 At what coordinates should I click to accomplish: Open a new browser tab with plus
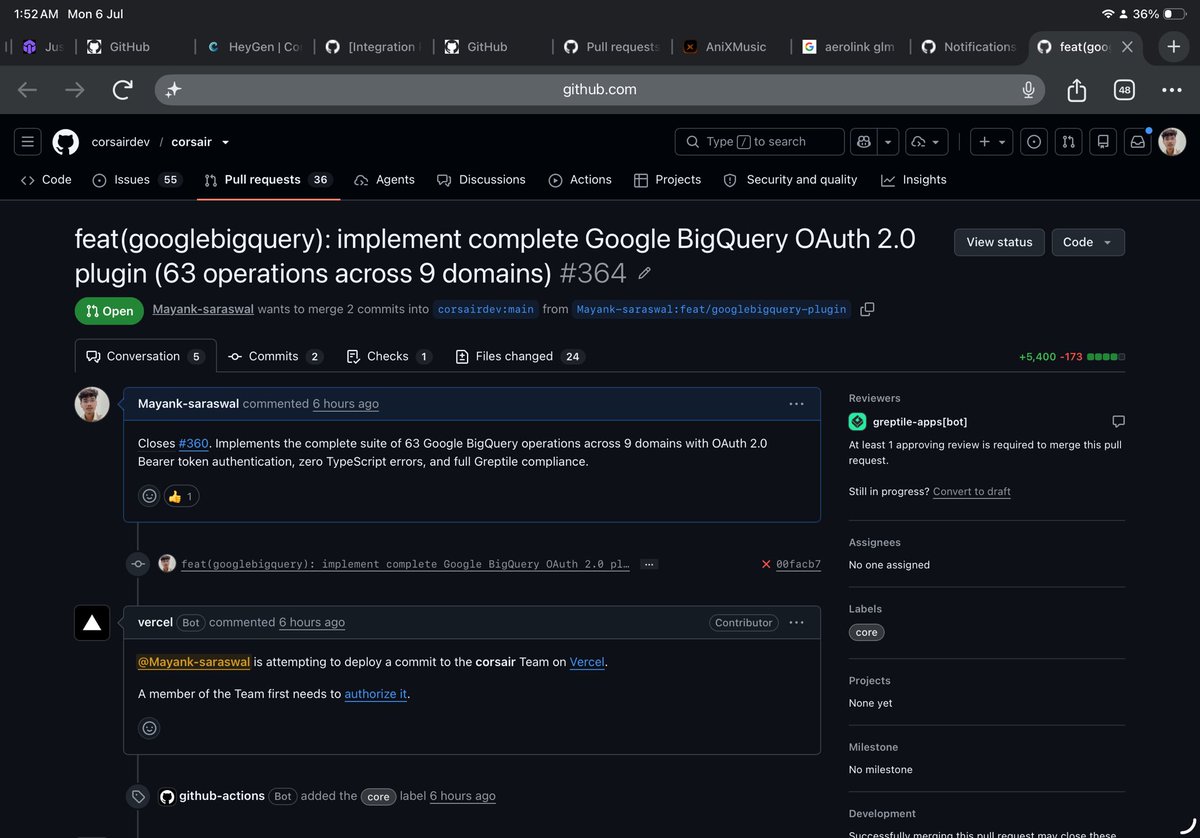[1174, 47]
